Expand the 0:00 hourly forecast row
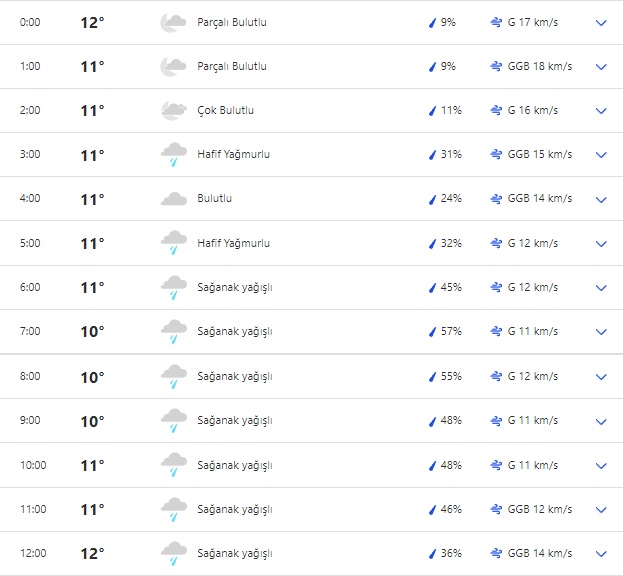This screenshot has height=576, width=623. (601, 22)
